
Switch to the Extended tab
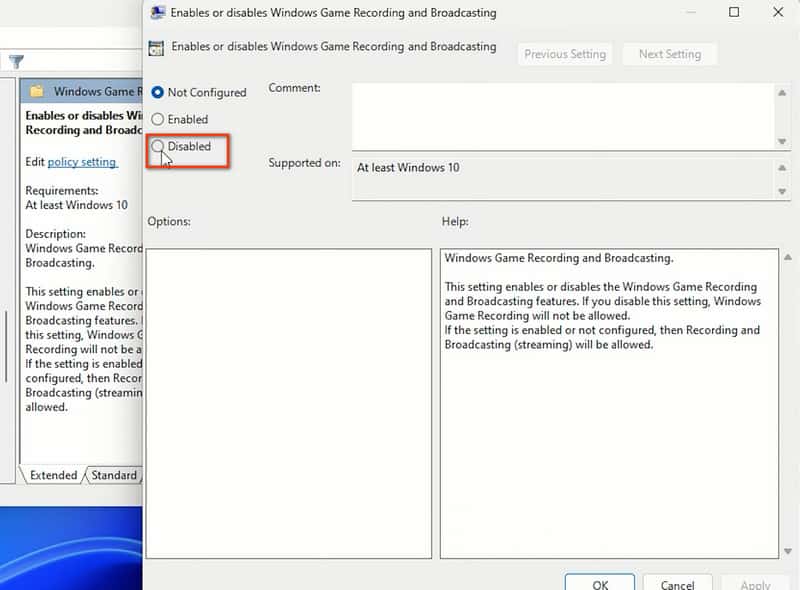click(x=53, y=475)
